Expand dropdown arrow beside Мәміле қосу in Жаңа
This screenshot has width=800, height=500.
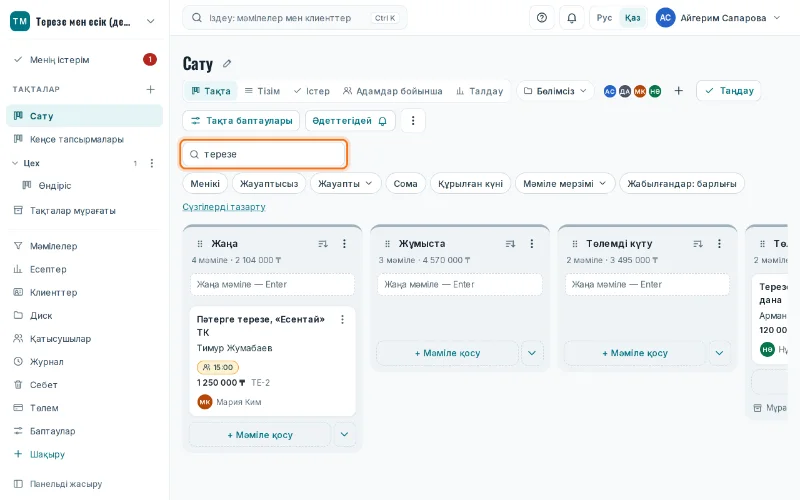coord(344,435)
